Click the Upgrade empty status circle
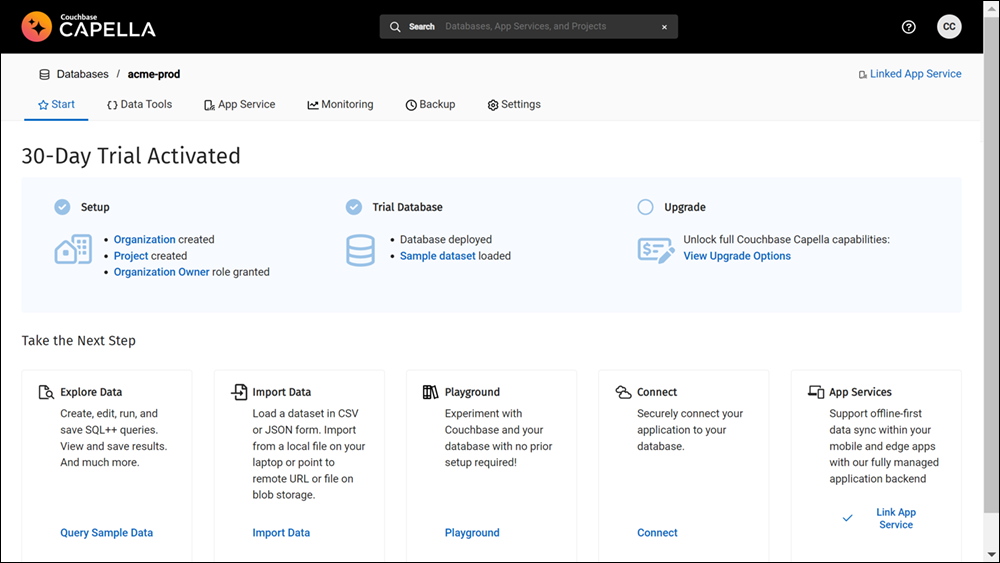 click(x=645, y=207)
